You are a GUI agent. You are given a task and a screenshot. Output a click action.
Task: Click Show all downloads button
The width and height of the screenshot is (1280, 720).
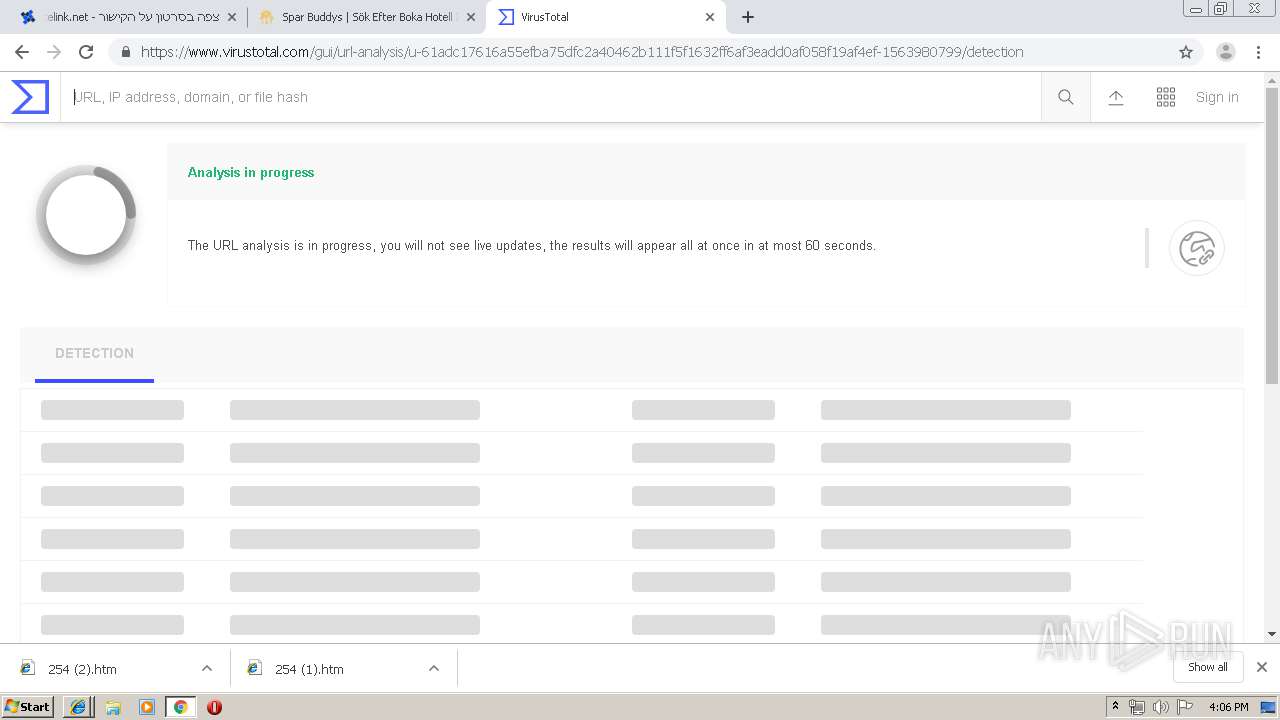(x=1207, y=667)
